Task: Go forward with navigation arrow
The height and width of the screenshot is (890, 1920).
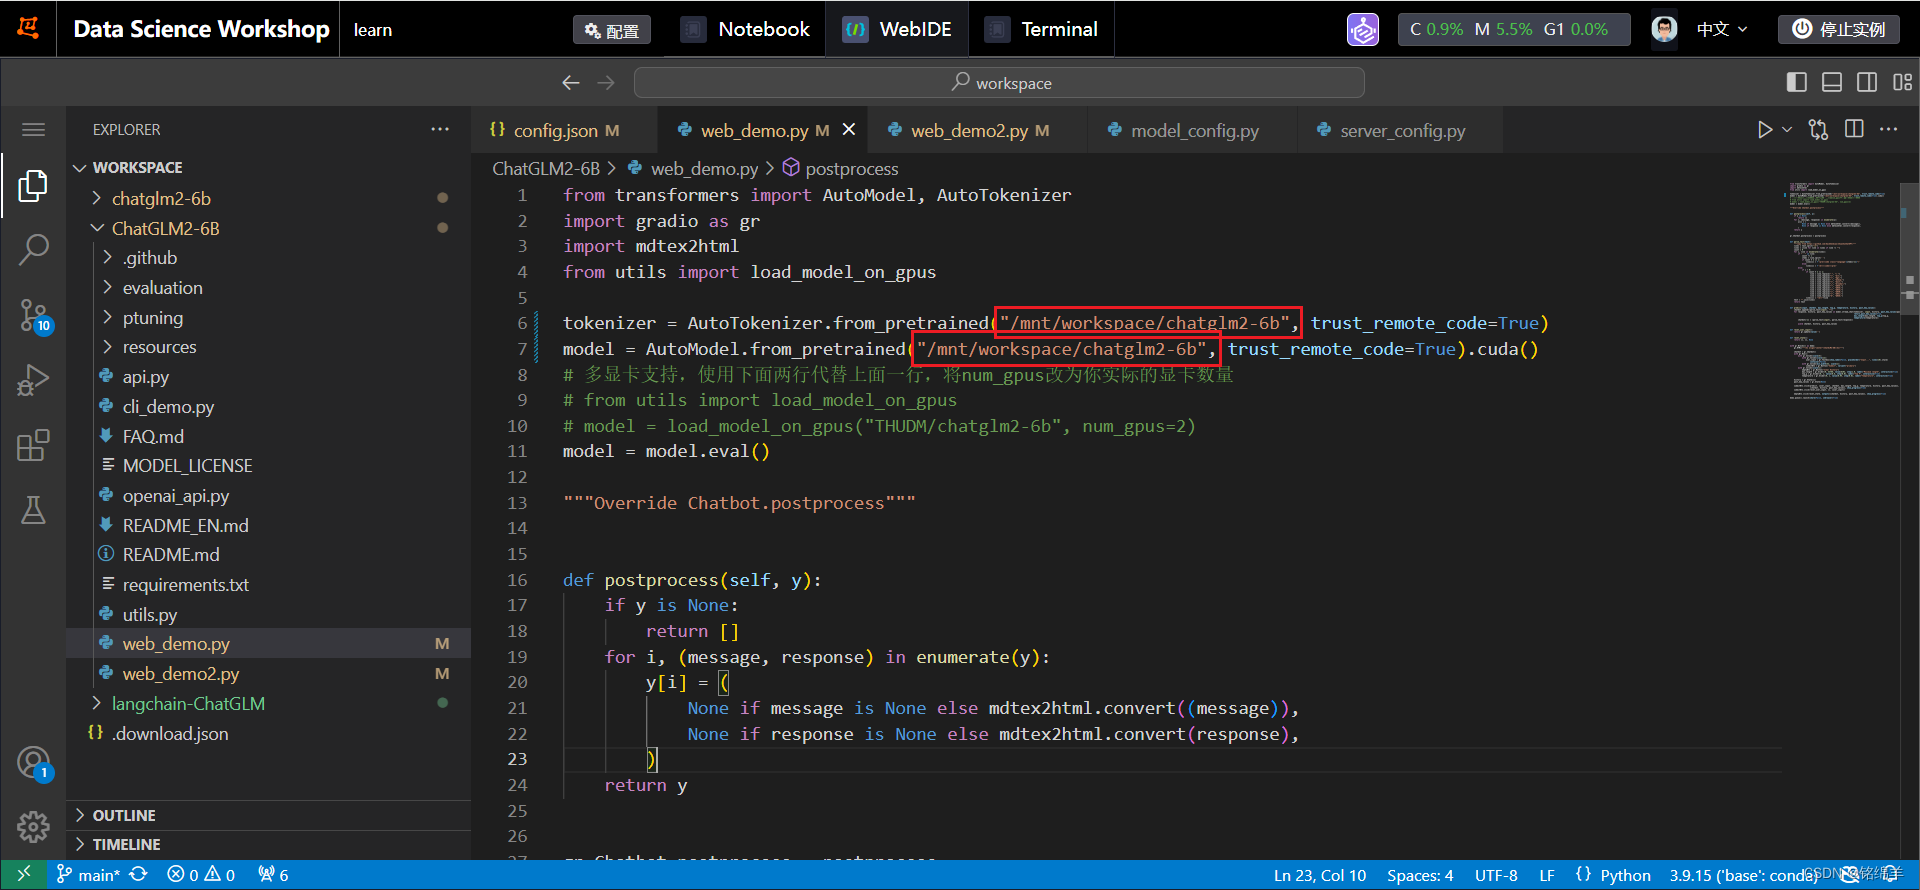Action: pyautogui.click(x=606, y=83)
